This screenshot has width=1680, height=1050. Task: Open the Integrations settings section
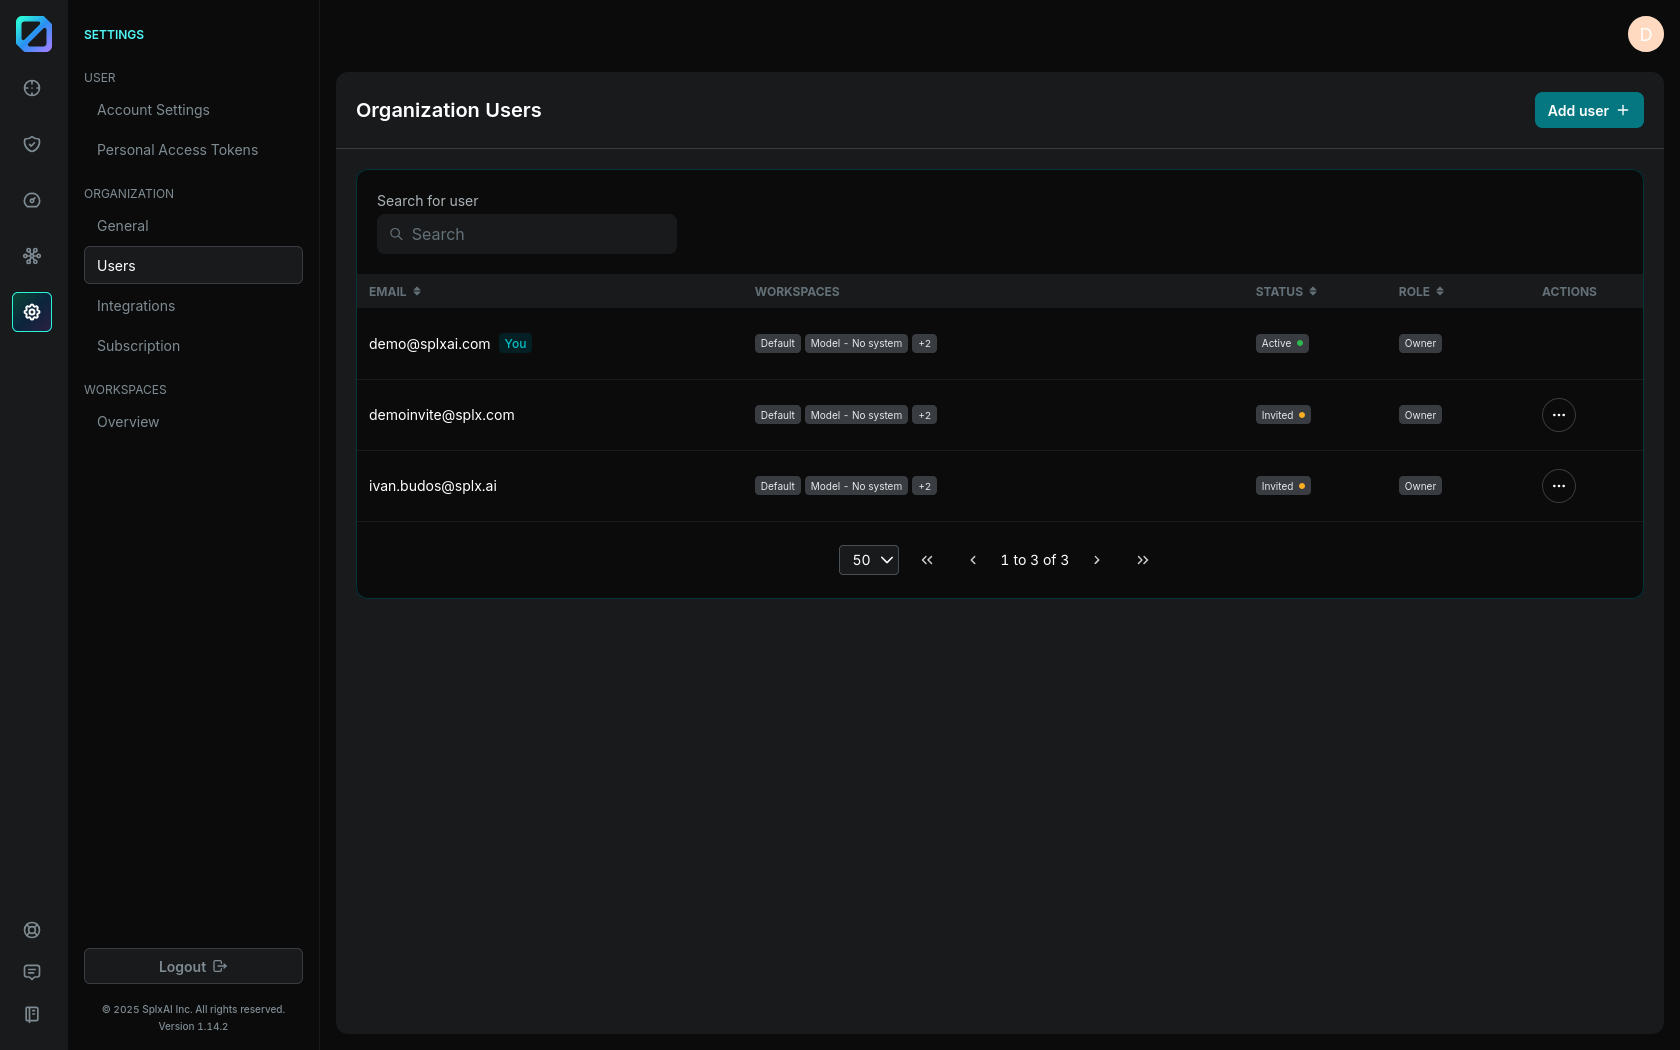coord(136,306)
